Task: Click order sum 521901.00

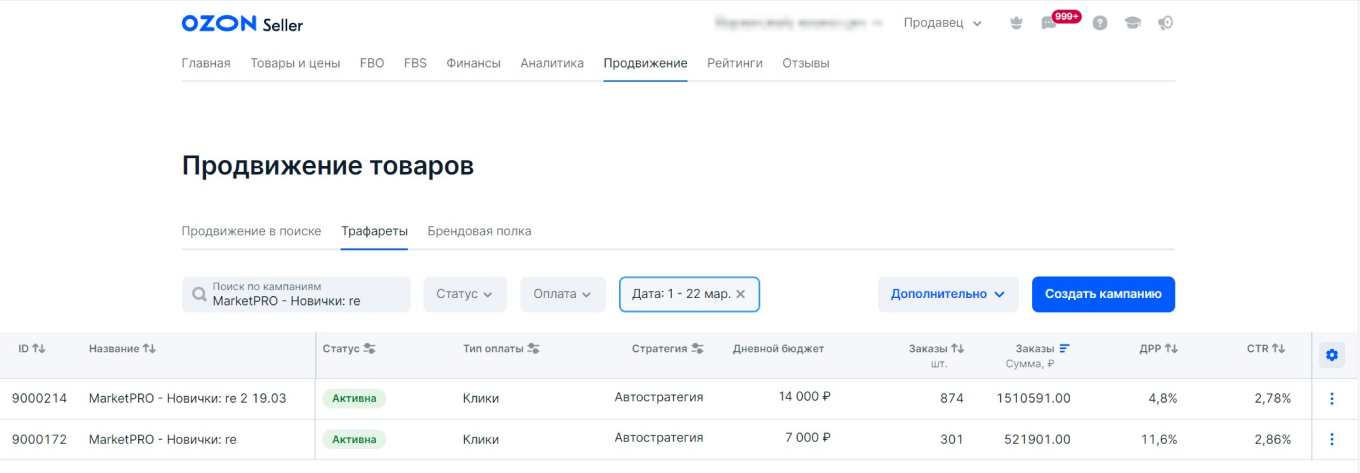Action: (x=1037, y=438)
